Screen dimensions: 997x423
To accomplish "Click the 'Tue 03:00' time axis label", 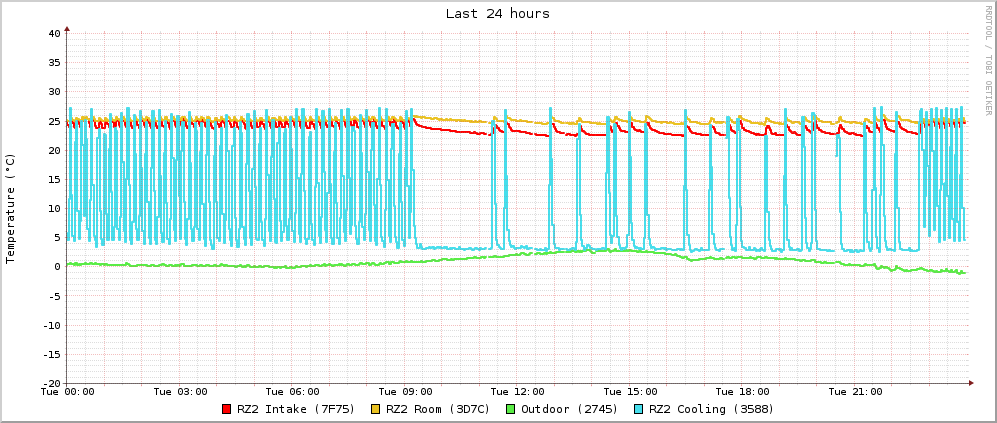I will pyautogui.click(x=180, y=391).
